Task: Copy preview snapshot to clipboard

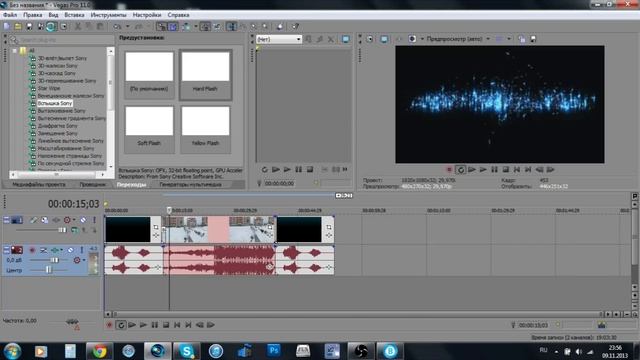Action: pos(522,39)
